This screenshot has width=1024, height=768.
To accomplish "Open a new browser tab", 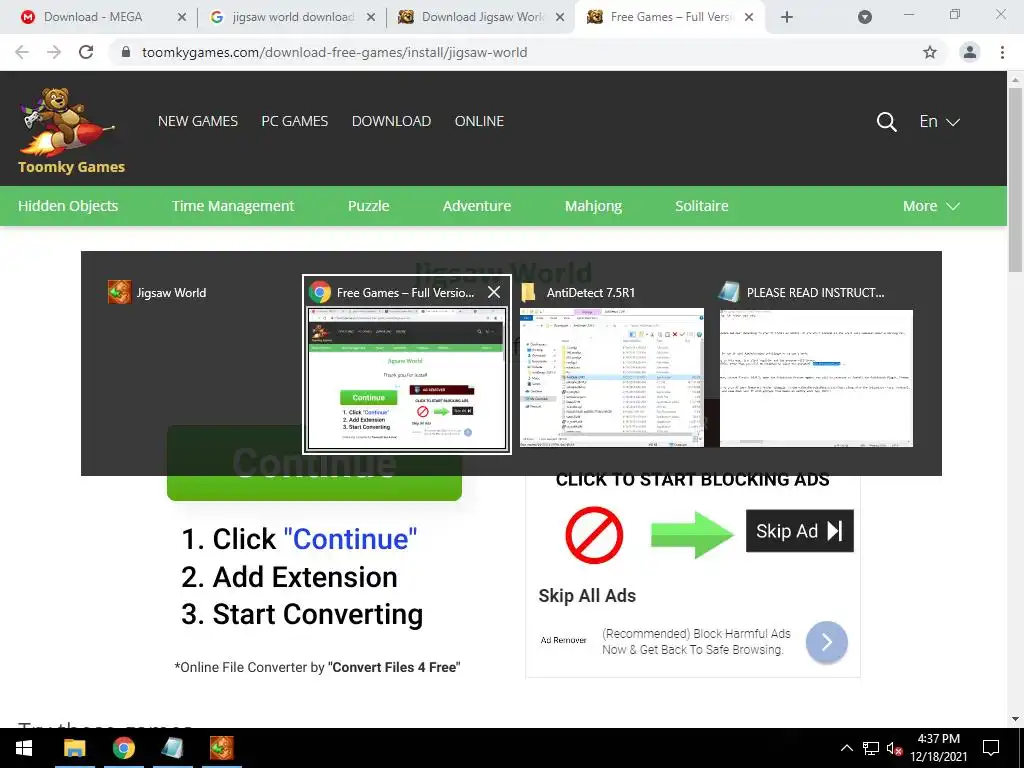I will [x=787, y=18].
